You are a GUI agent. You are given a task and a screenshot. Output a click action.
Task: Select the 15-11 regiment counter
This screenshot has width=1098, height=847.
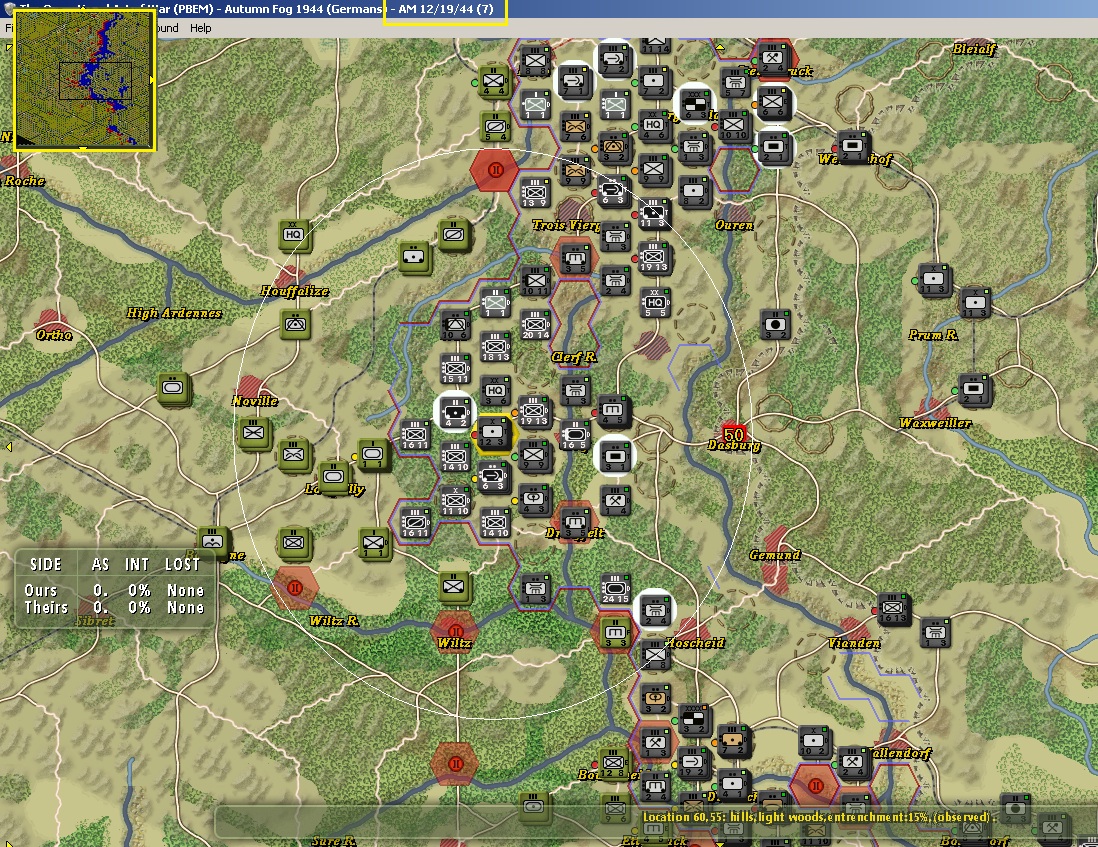click(x=454, y=370)
